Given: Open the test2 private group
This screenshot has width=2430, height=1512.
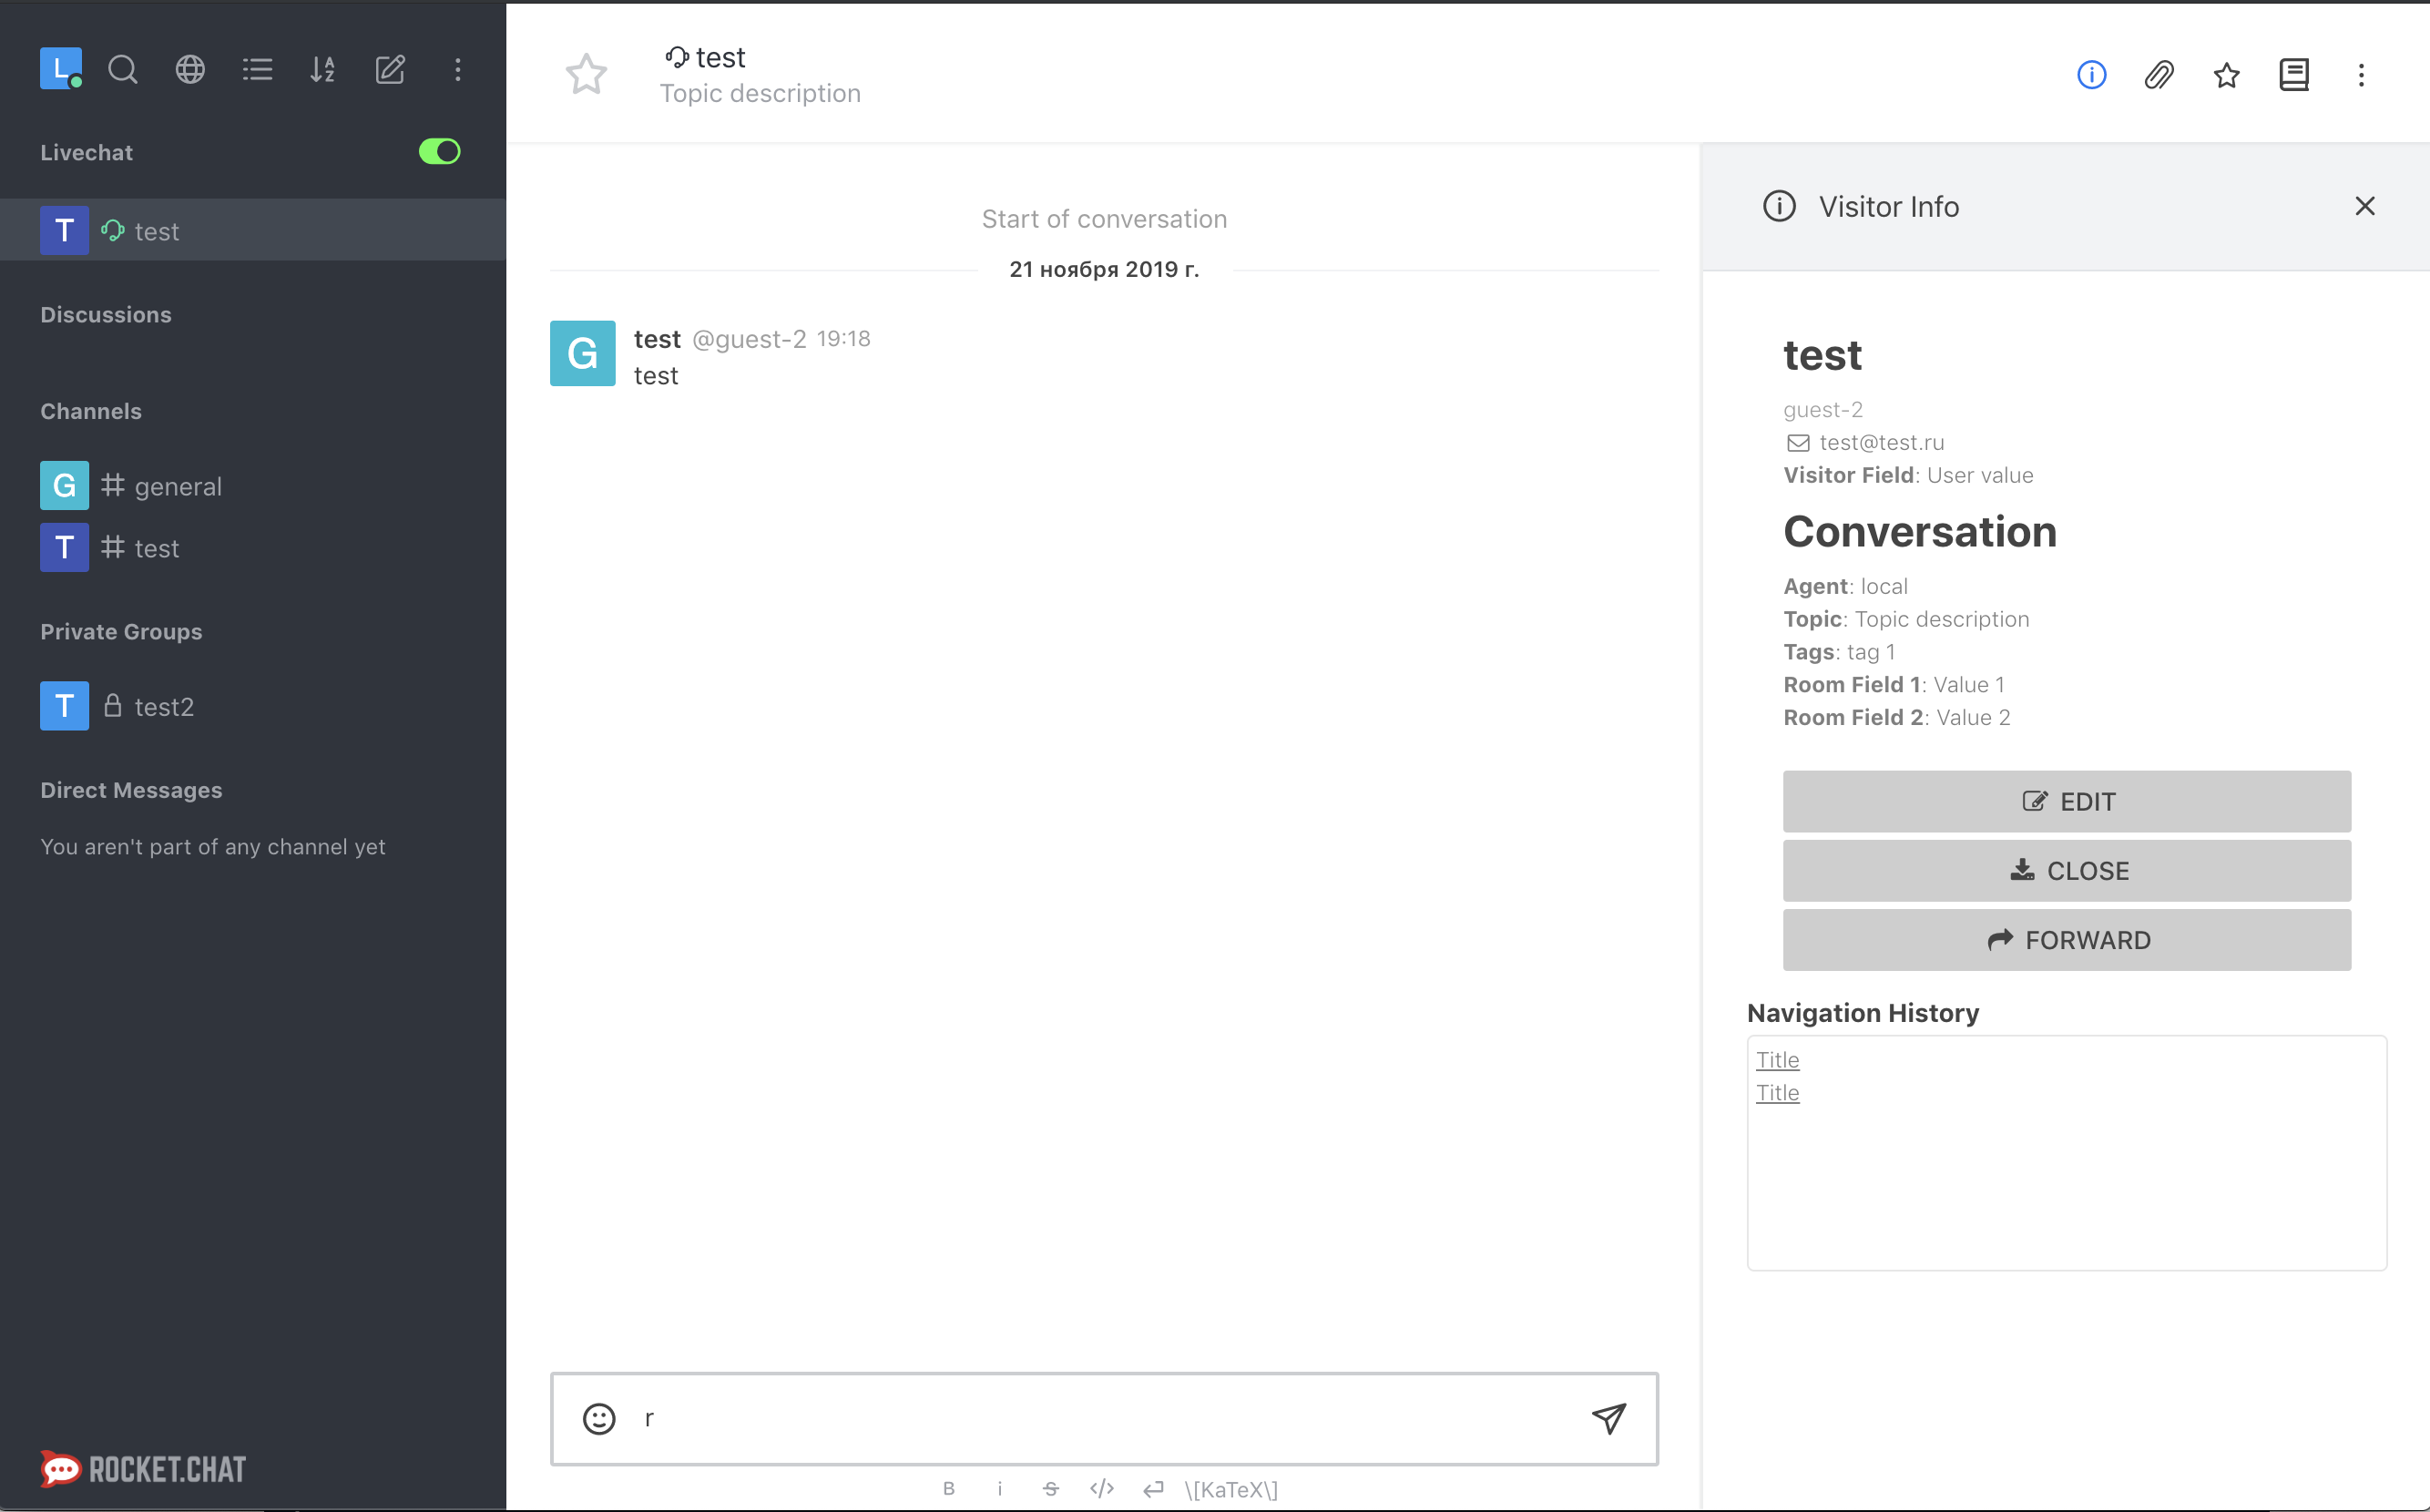Looking at the screenshot, I should point(164,707).
